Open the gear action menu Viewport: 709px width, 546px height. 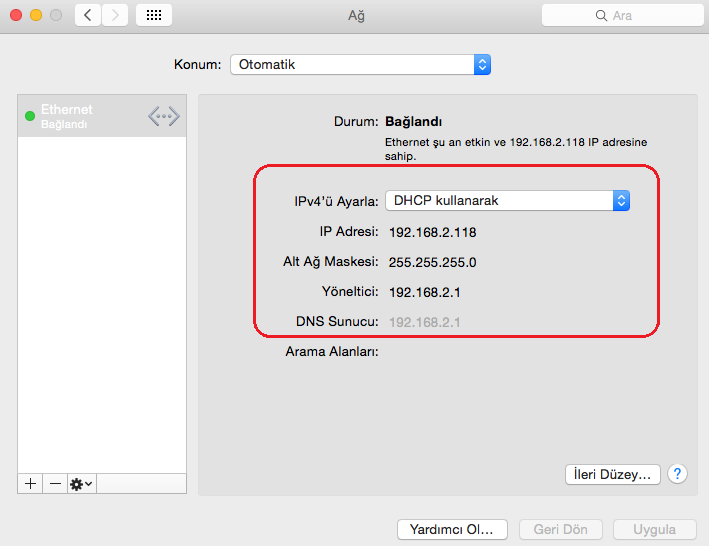(81, 483)
